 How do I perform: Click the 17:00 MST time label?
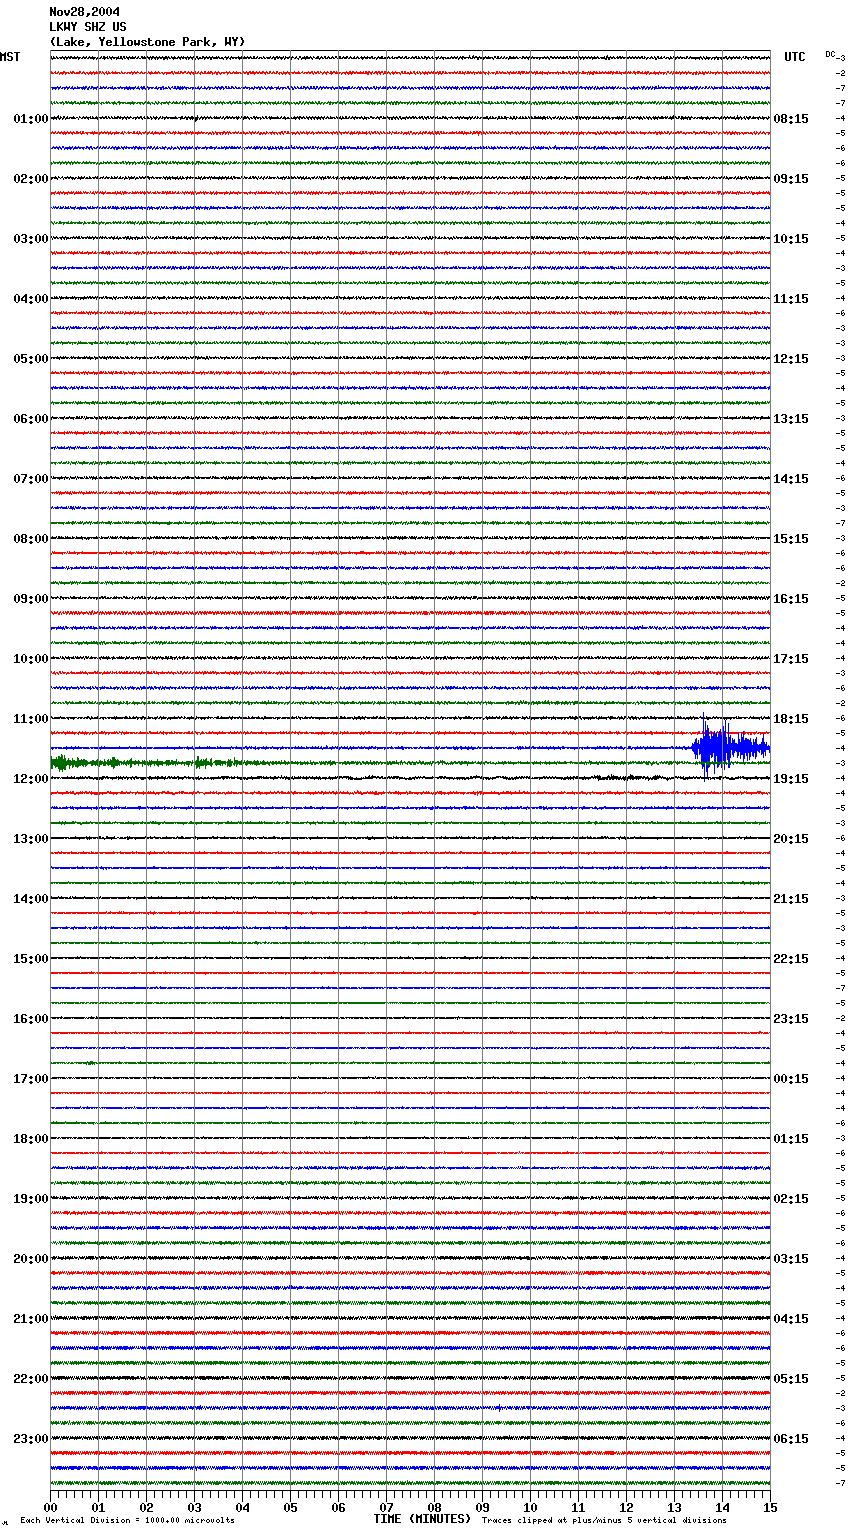pos(31,1079)
